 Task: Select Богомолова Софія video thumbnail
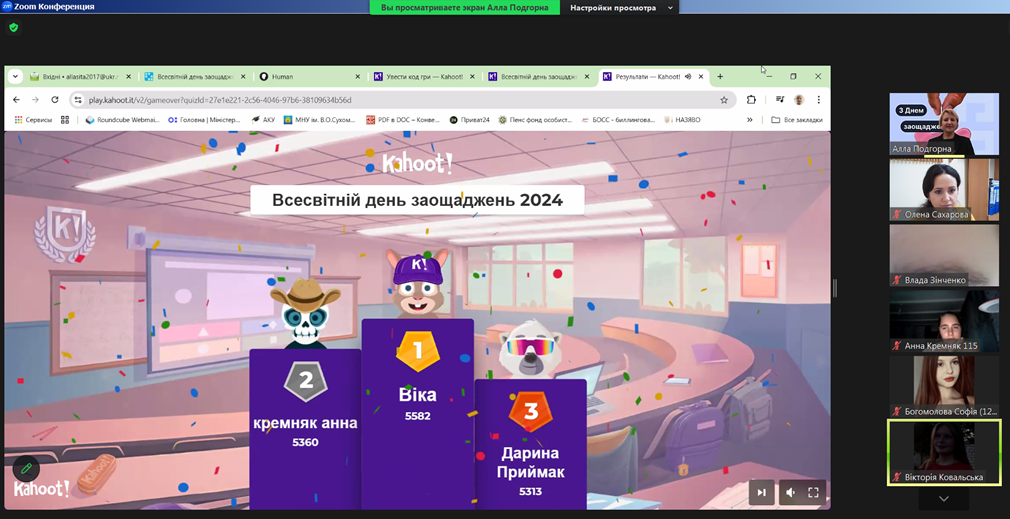tap(944, 386)
